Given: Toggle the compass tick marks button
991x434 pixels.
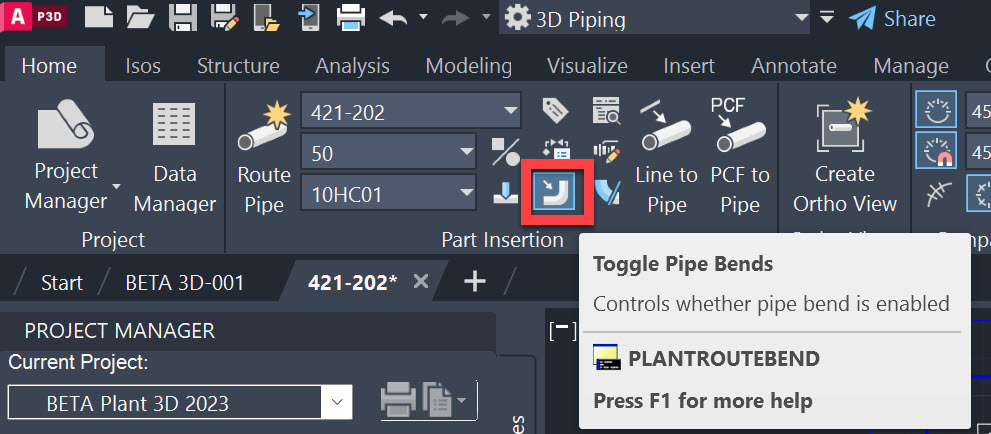Looking at the screenshot, I should point(936,111).
